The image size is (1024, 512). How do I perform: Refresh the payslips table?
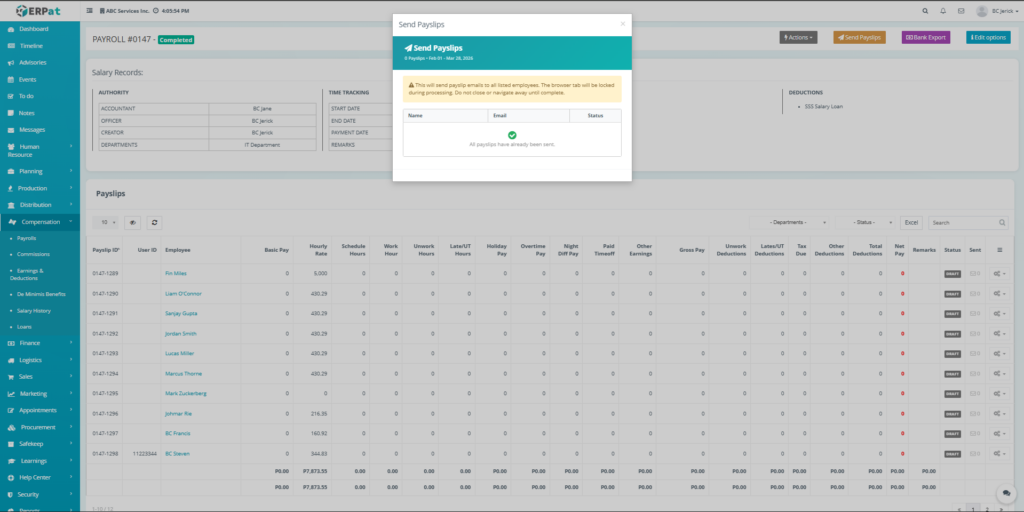tap(155, 222)
